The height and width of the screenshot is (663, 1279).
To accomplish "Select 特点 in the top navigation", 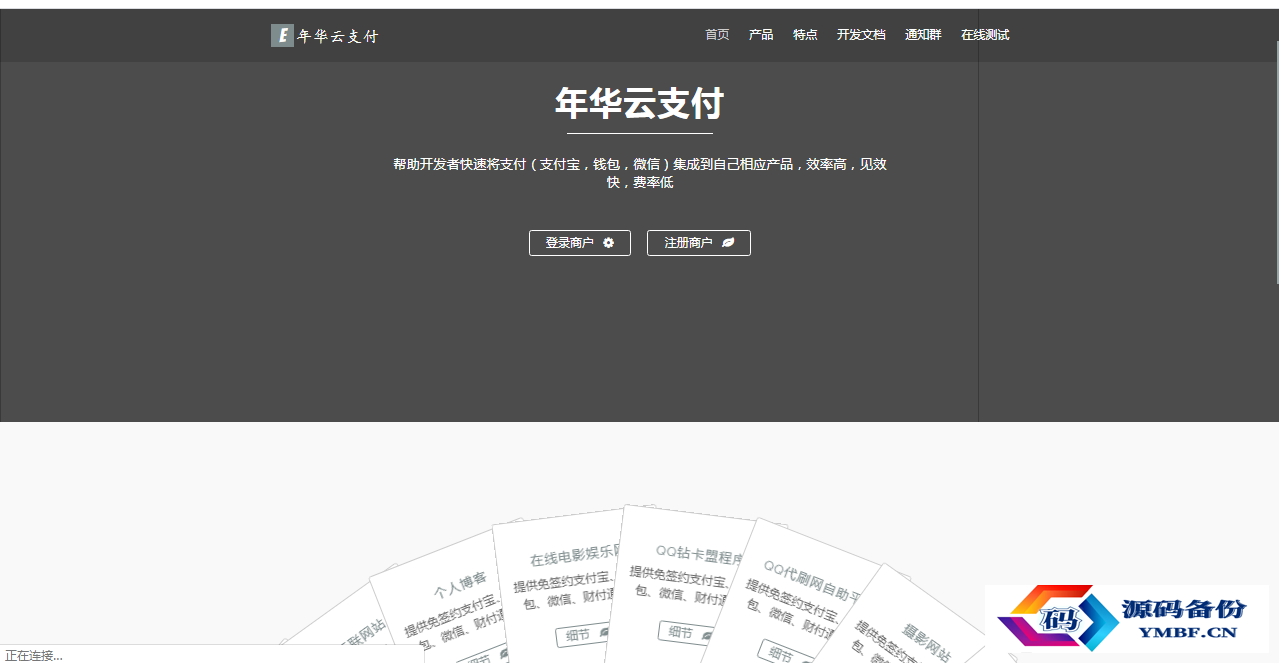I will click(x=805, y=35).
